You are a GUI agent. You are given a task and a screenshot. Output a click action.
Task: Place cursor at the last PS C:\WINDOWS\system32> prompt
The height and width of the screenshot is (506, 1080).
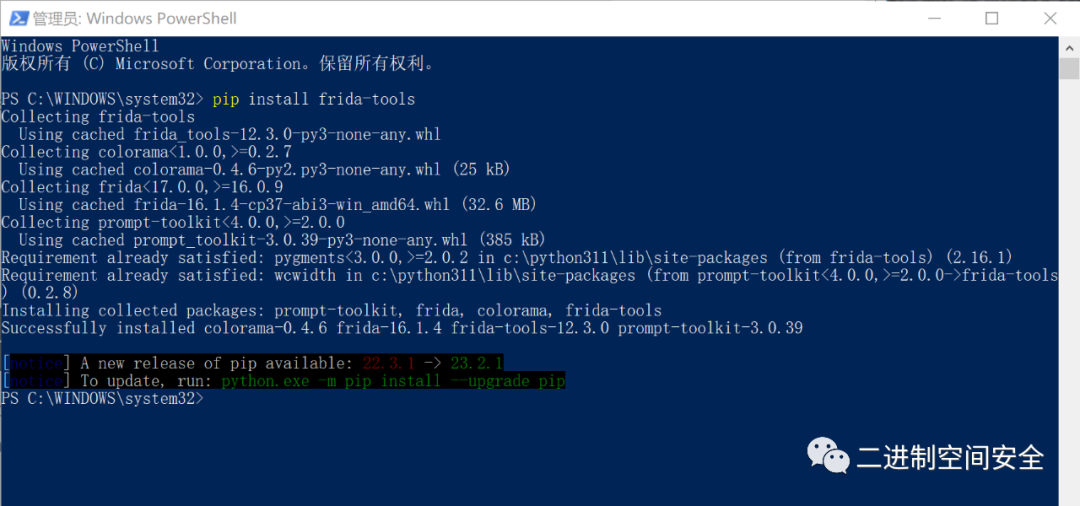pos(103,399)
